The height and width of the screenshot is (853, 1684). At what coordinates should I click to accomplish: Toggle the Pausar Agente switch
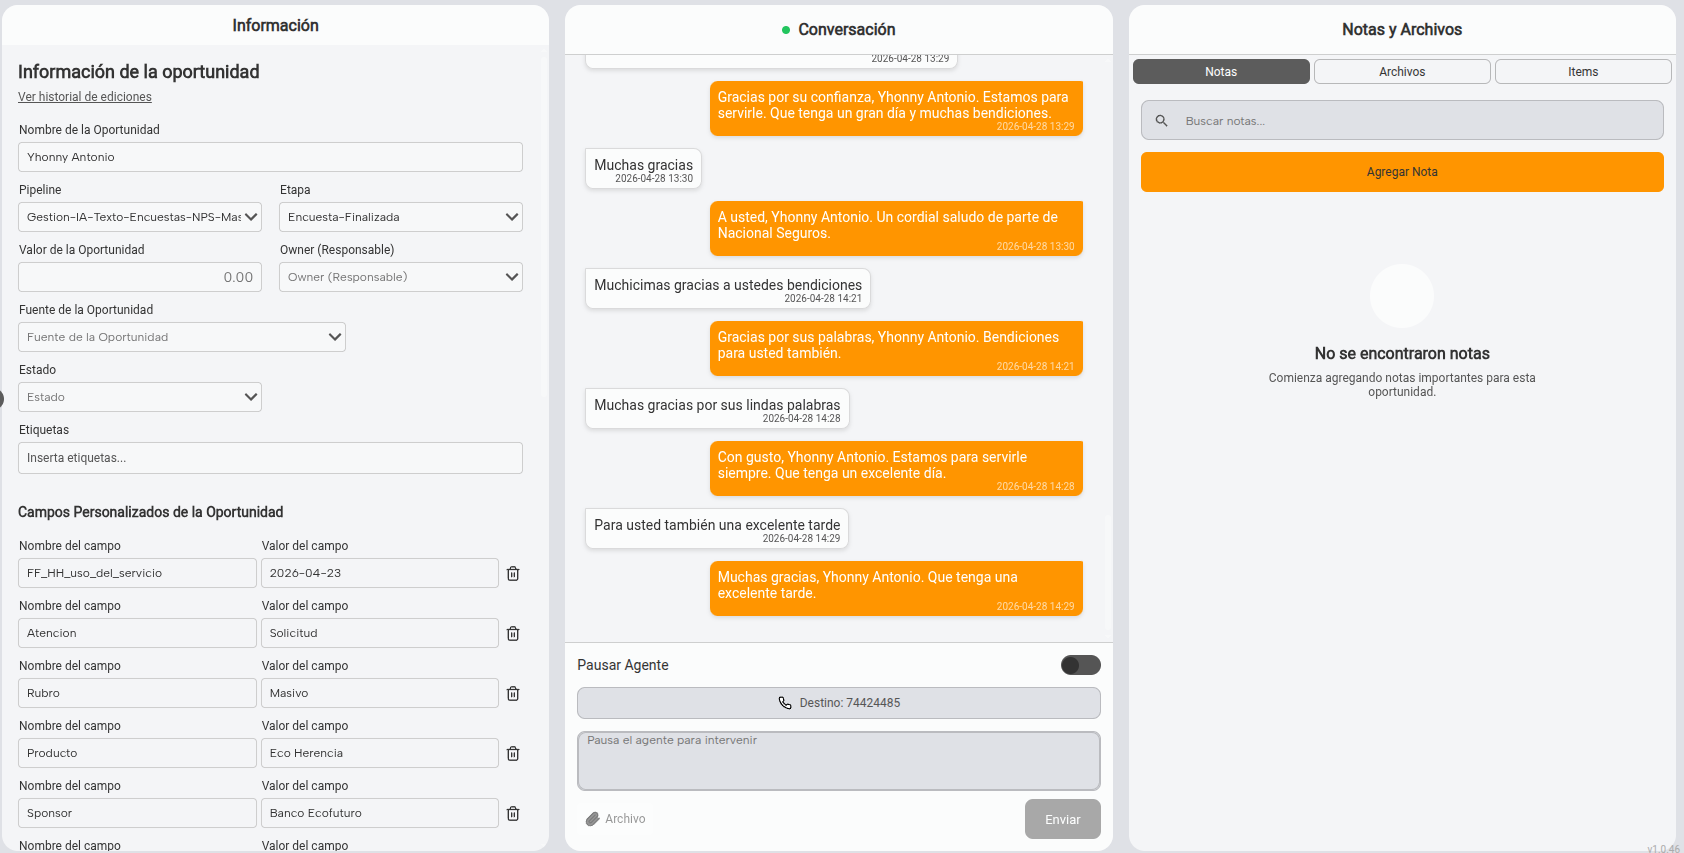[1080, 665]
